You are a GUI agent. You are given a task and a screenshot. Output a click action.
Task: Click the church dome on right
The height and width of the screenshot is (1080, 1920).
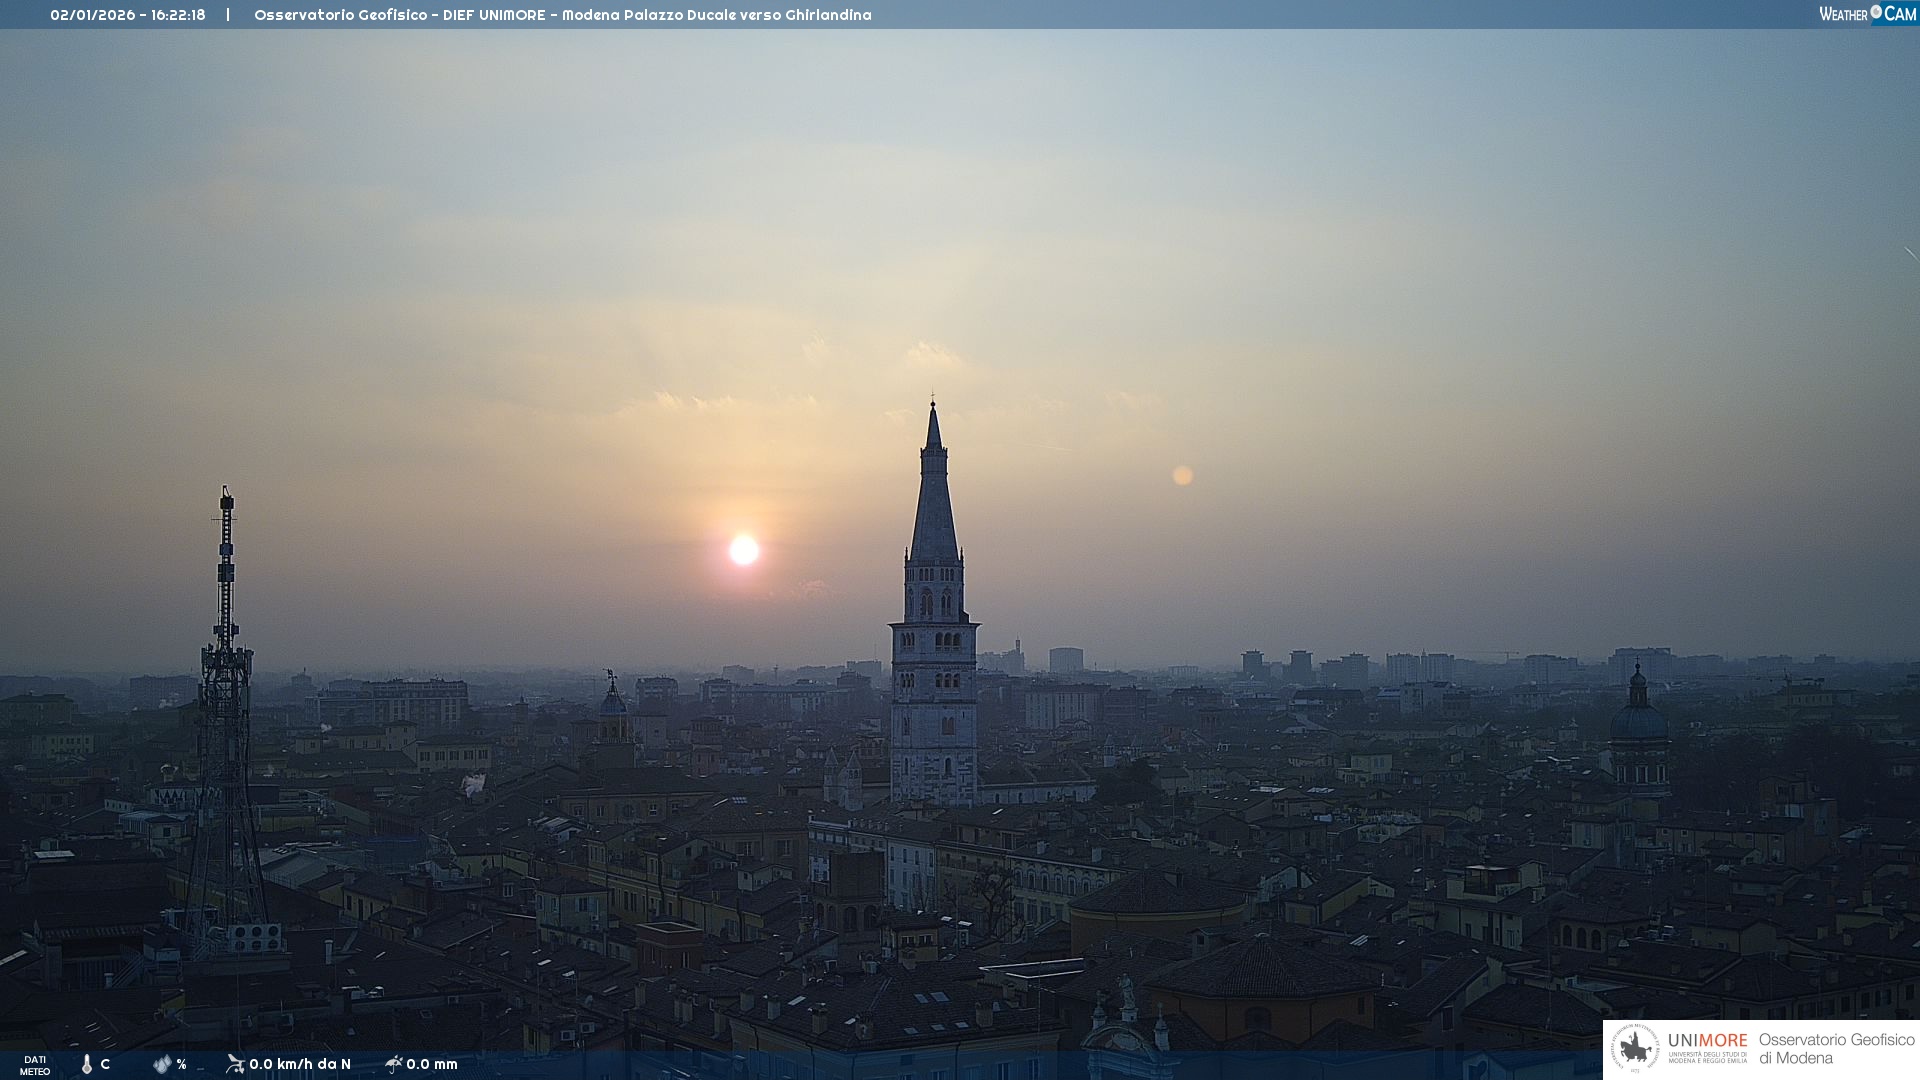1638,720
